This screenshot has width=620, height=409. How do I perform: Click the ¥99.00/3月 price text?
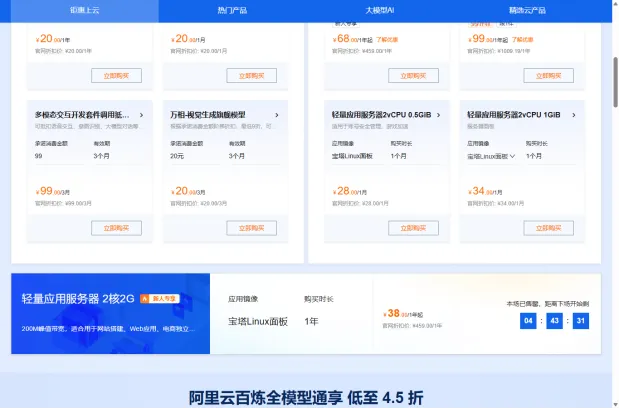pos(53,191)
